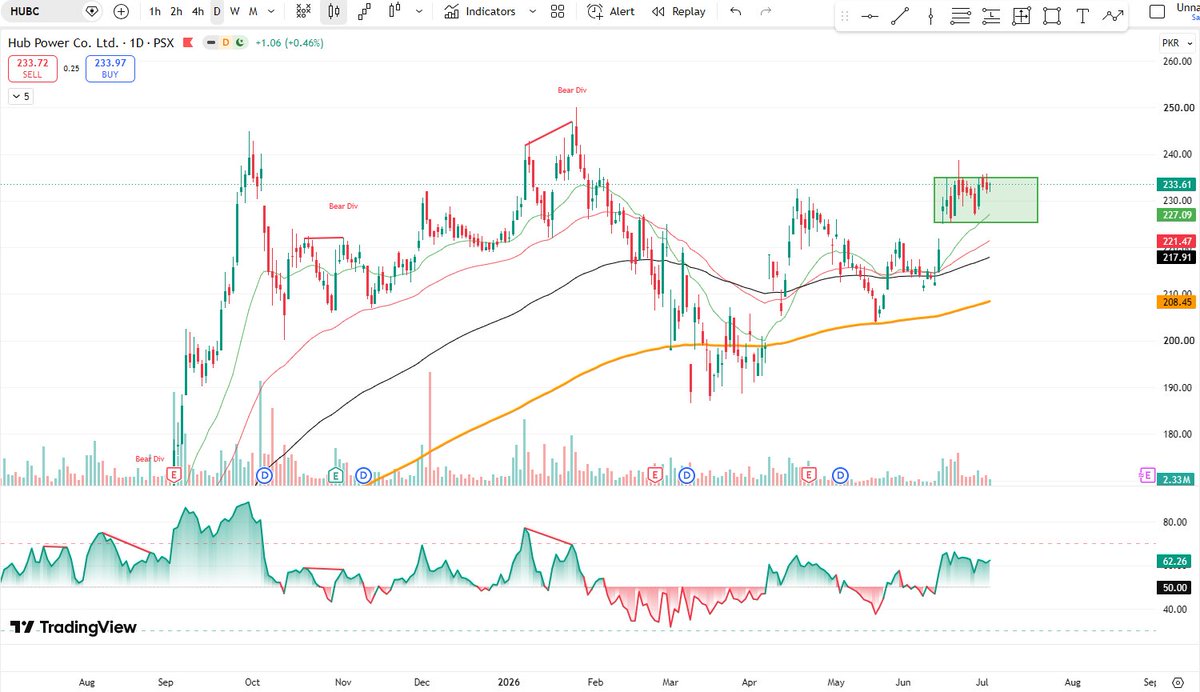Open the Indicators dialog
The height and width of the screenshot is (692, 1200).
tap(480, 11)
